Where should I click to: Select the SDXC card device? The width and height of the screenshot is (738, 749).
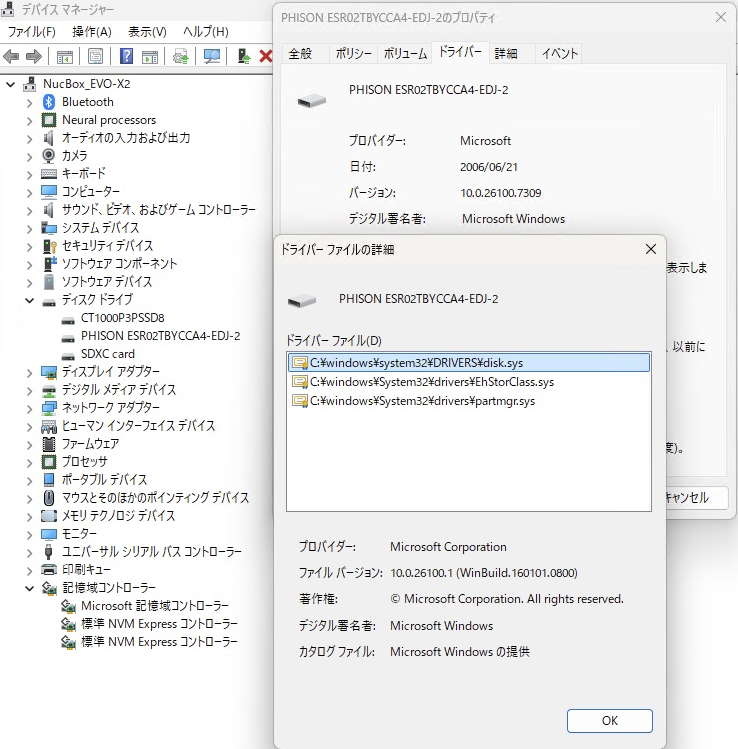coord(107,354)
